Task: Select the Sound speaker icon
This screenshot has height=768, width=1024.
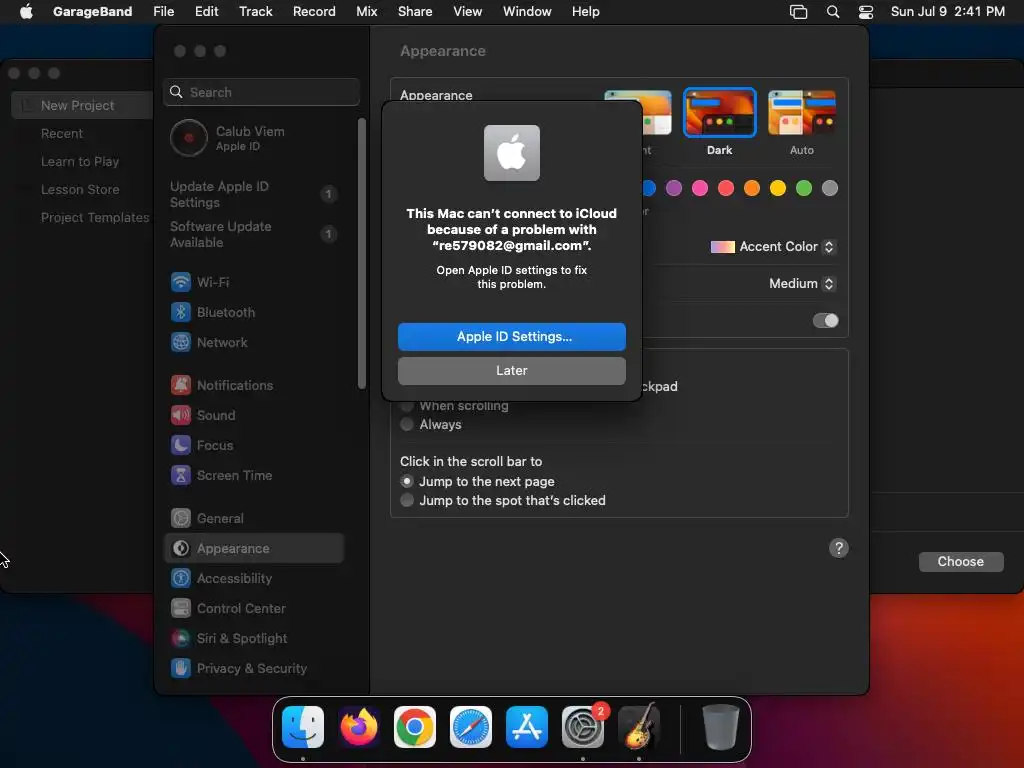Action: click(x=181, y=415)
